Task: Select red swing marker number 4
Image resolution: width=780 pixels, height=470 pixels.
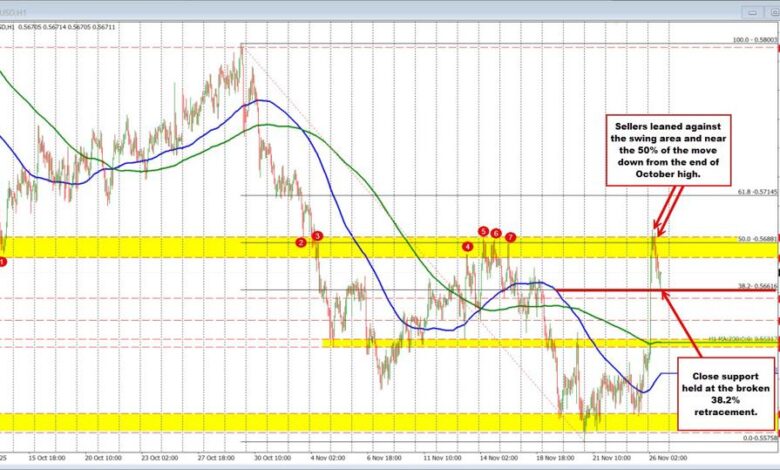Action: (x=467, y=246)
